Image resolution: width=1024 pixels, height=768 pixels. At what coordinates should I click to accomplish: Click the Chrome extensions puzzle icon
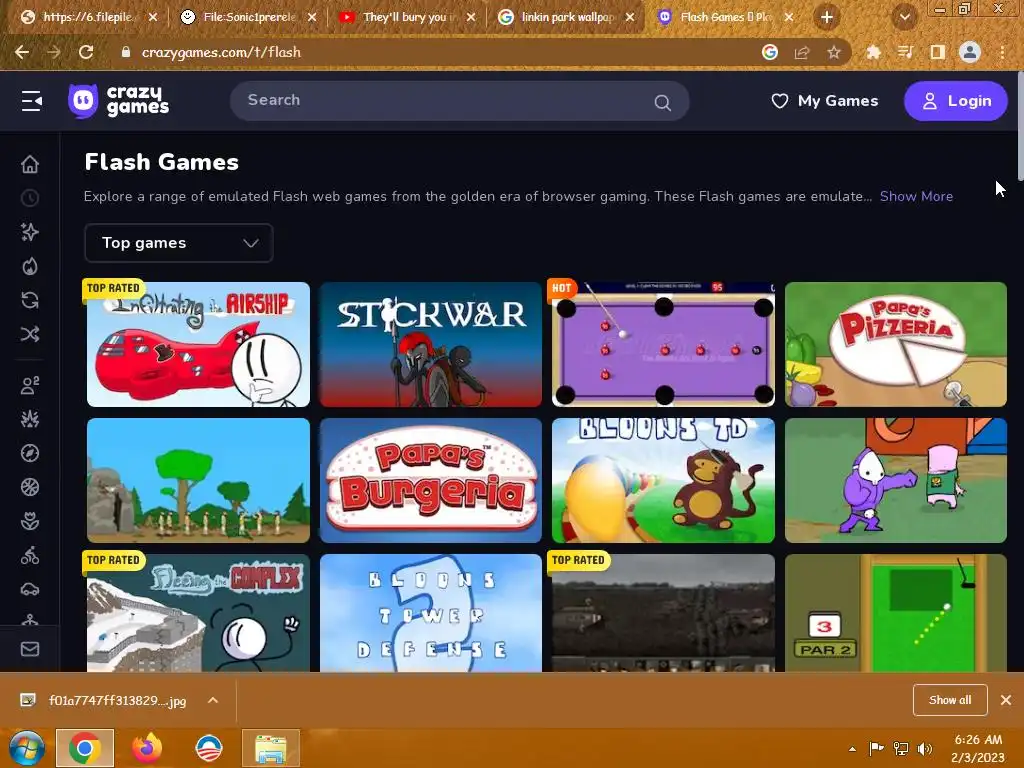pos(873,52)
